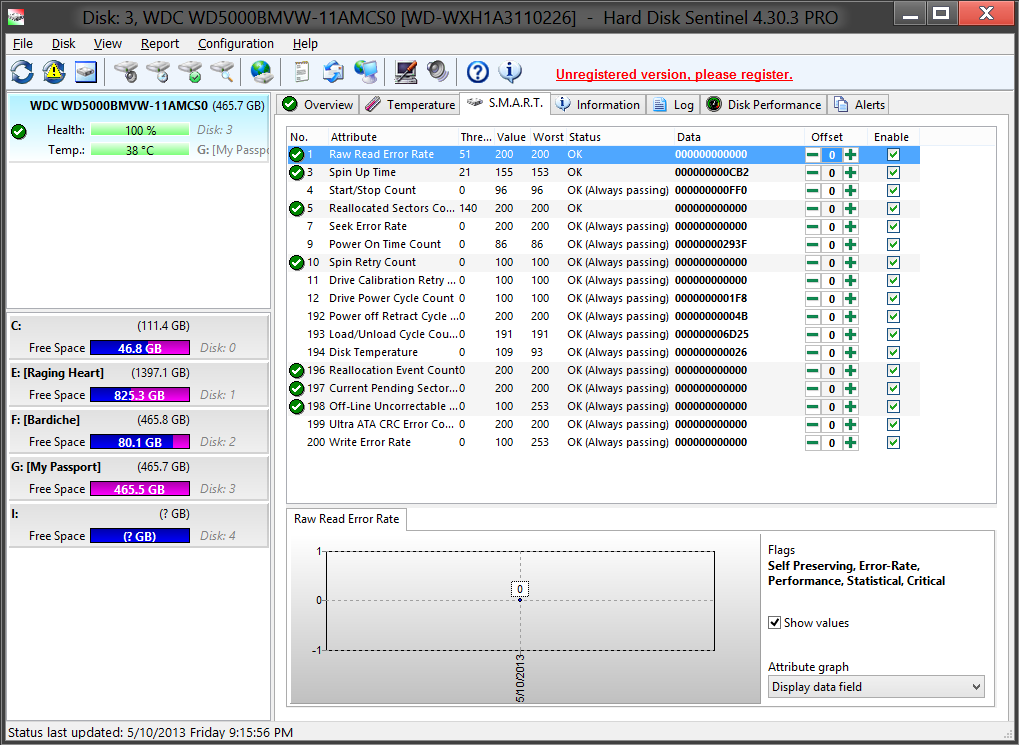
Task: Click the speaker sound toolbar icon
Action: [x=438, y=72]
